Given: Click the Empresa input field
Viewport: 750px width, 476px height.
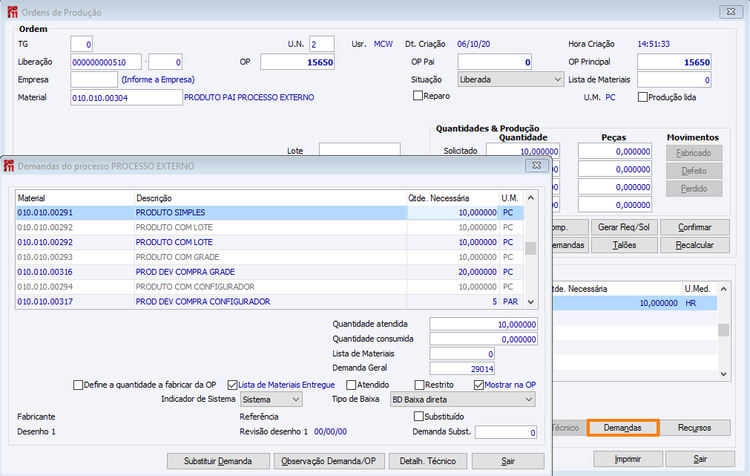Looking at the screenshot, I should pos(94,79).
